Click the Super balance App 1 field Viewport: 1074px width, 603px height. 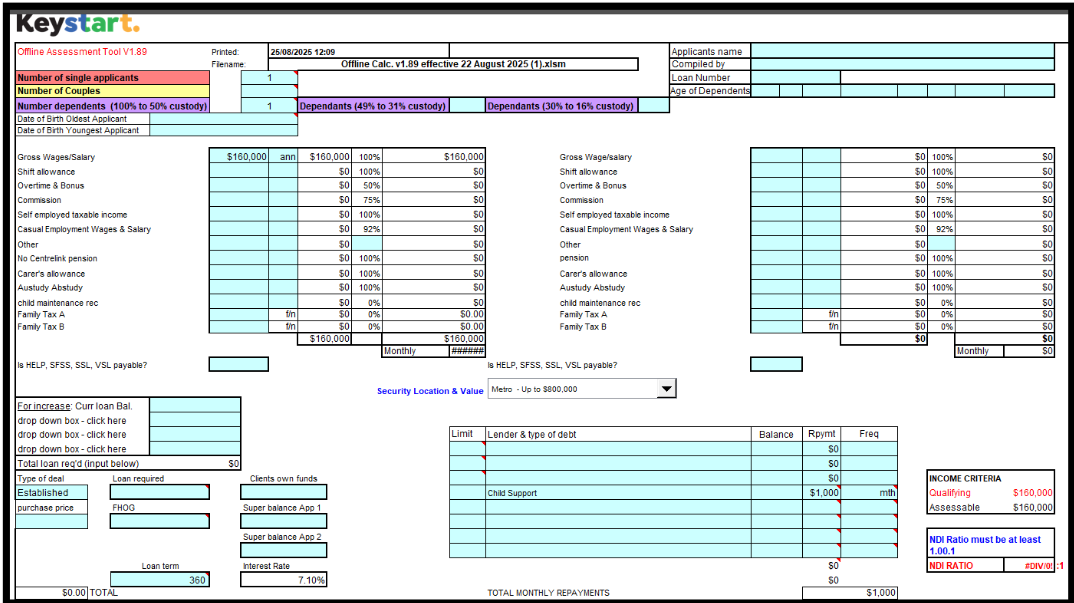[283, 521]
